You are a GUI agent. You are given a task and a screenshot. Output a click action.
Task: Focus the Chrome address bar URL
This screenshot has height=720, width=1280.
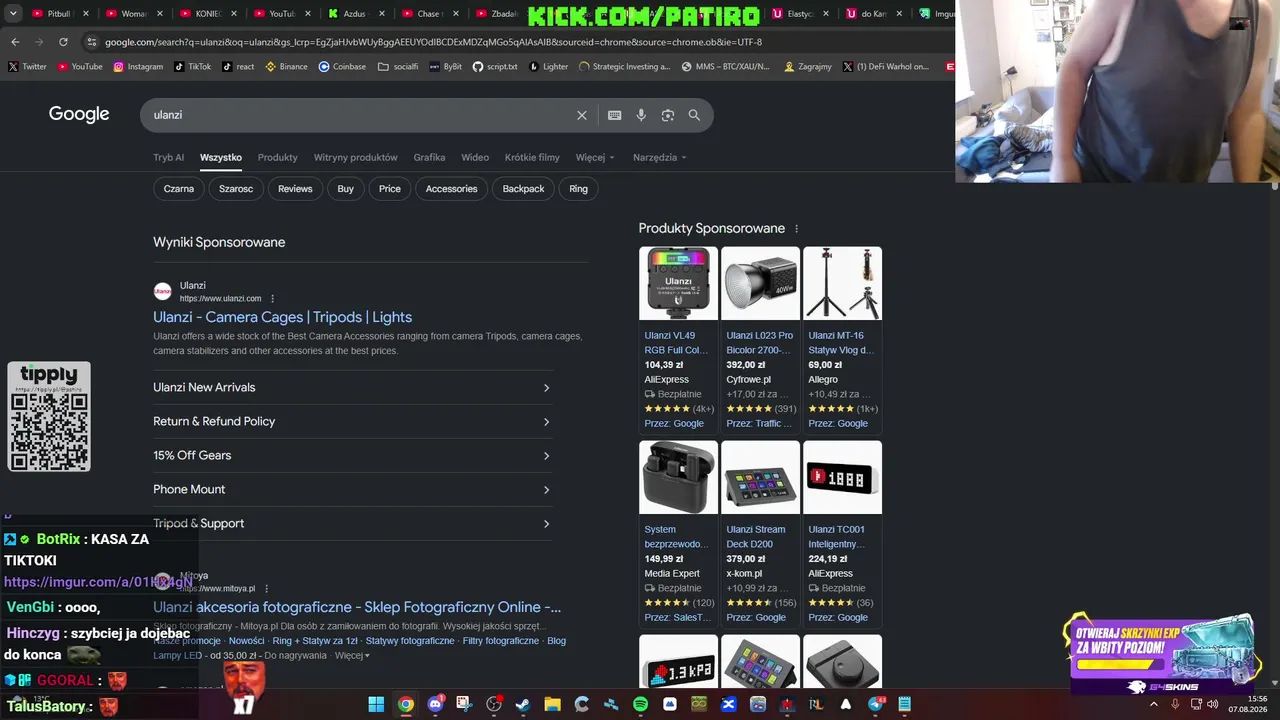point(433,42)
